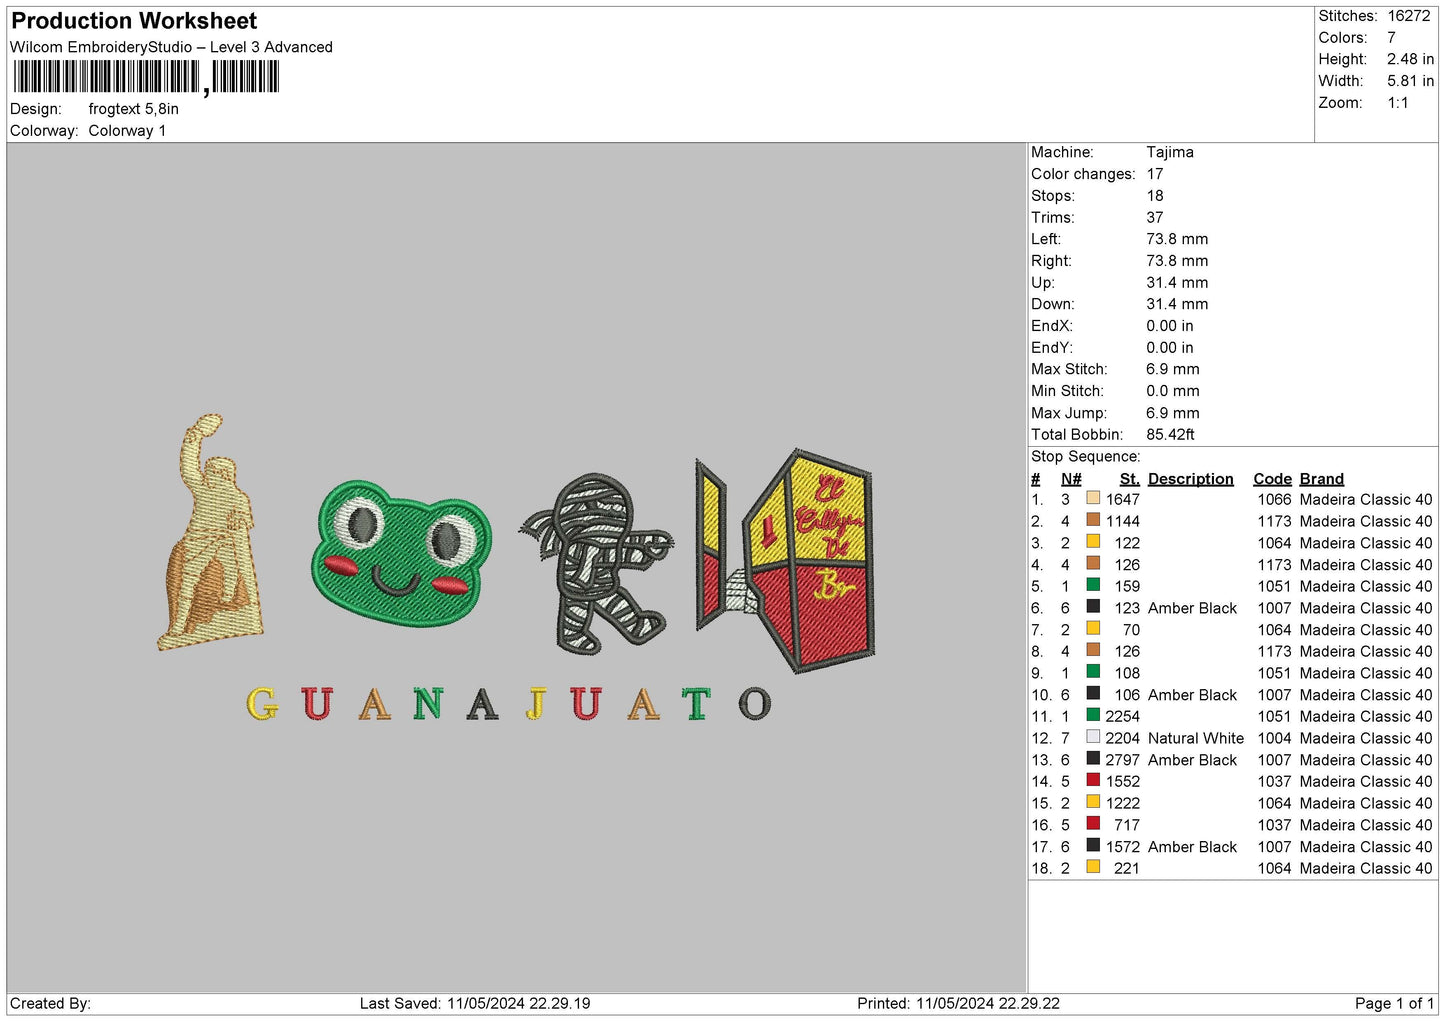1445x1021 pixels.
Task: Click the stitch count 717 in row 16
Action: tap(1126, 825)
